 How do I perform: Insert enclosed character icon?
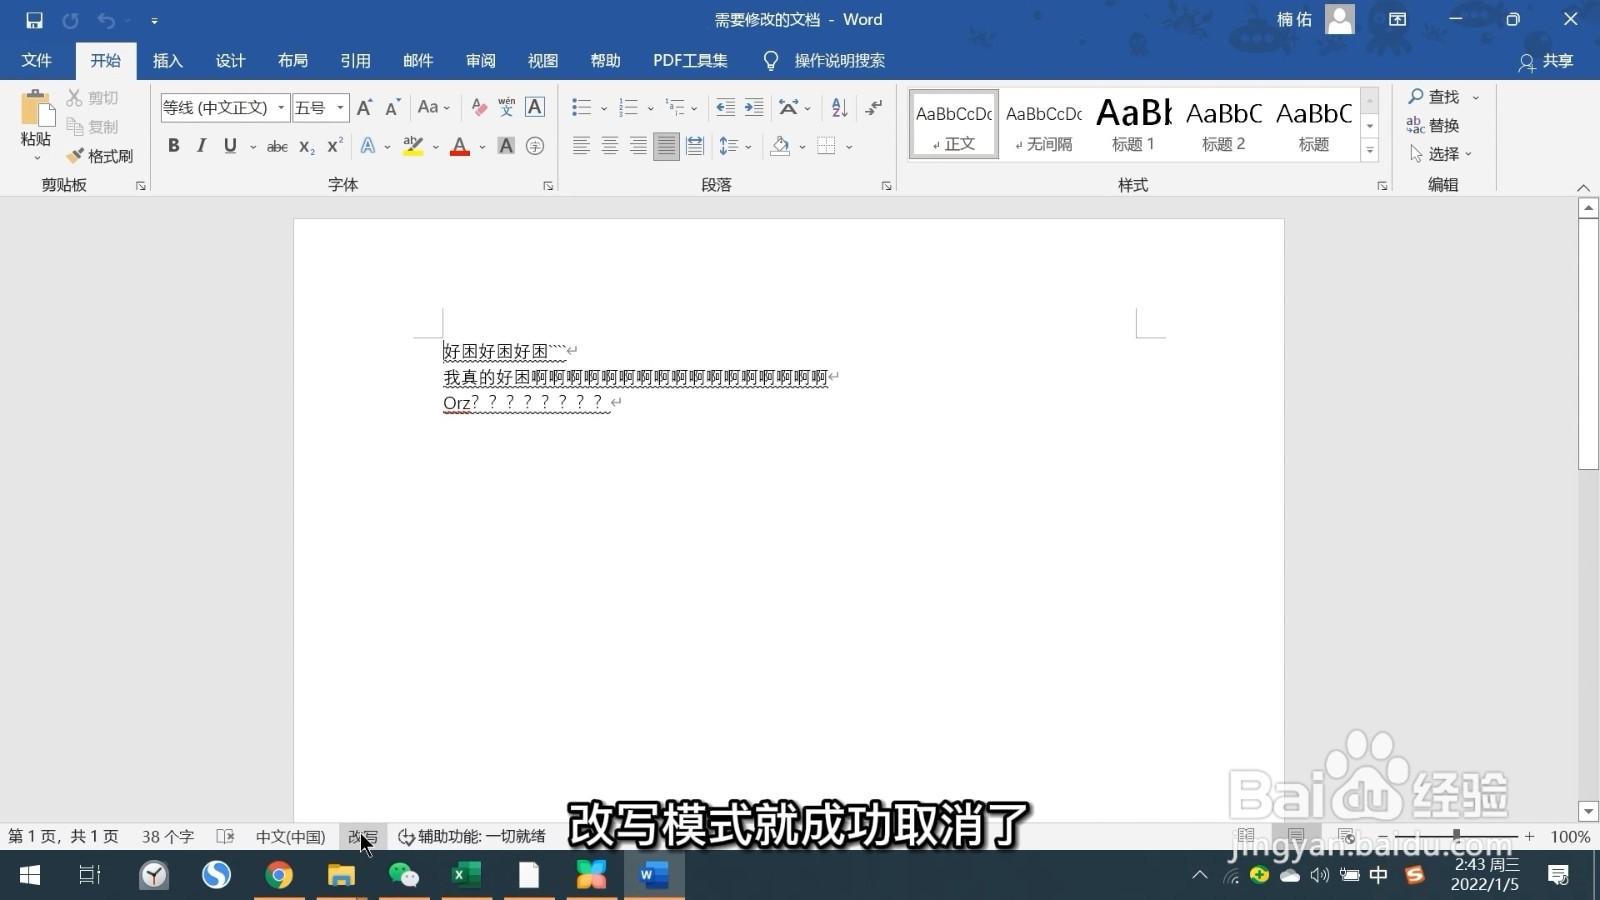(535, 146)
